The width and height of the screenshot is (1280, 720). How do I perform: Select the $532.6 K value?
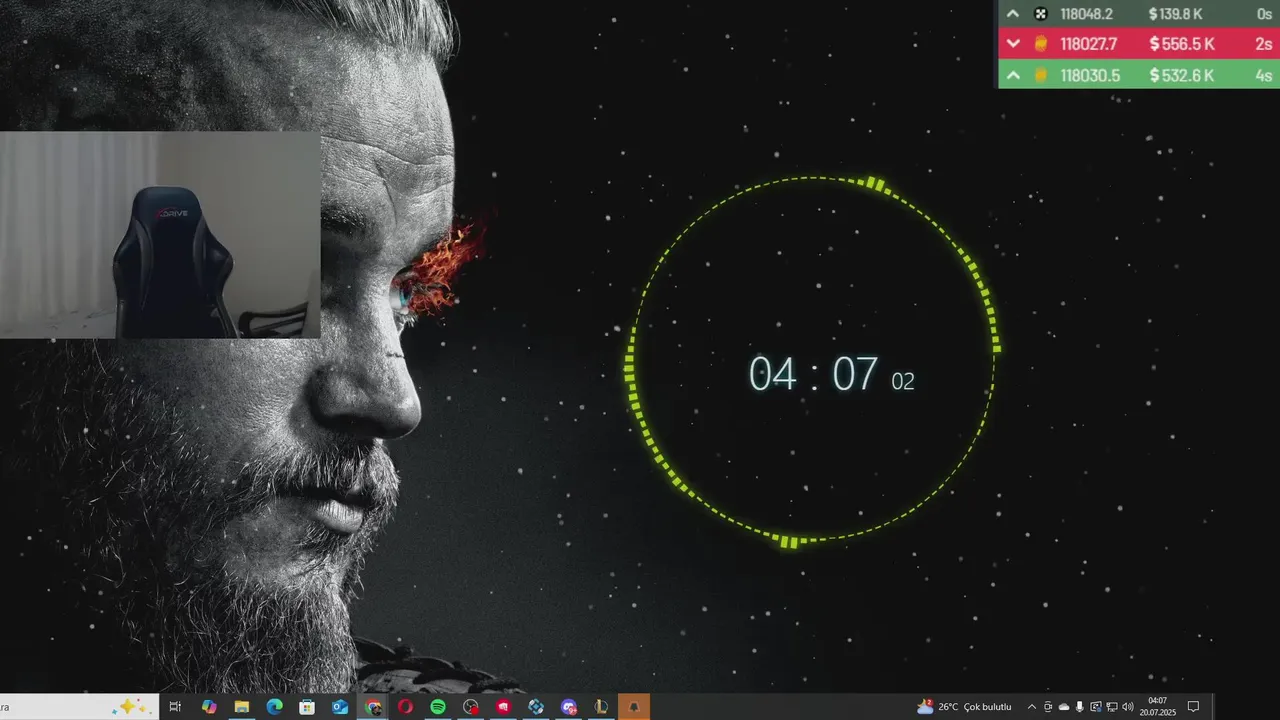1182,75
